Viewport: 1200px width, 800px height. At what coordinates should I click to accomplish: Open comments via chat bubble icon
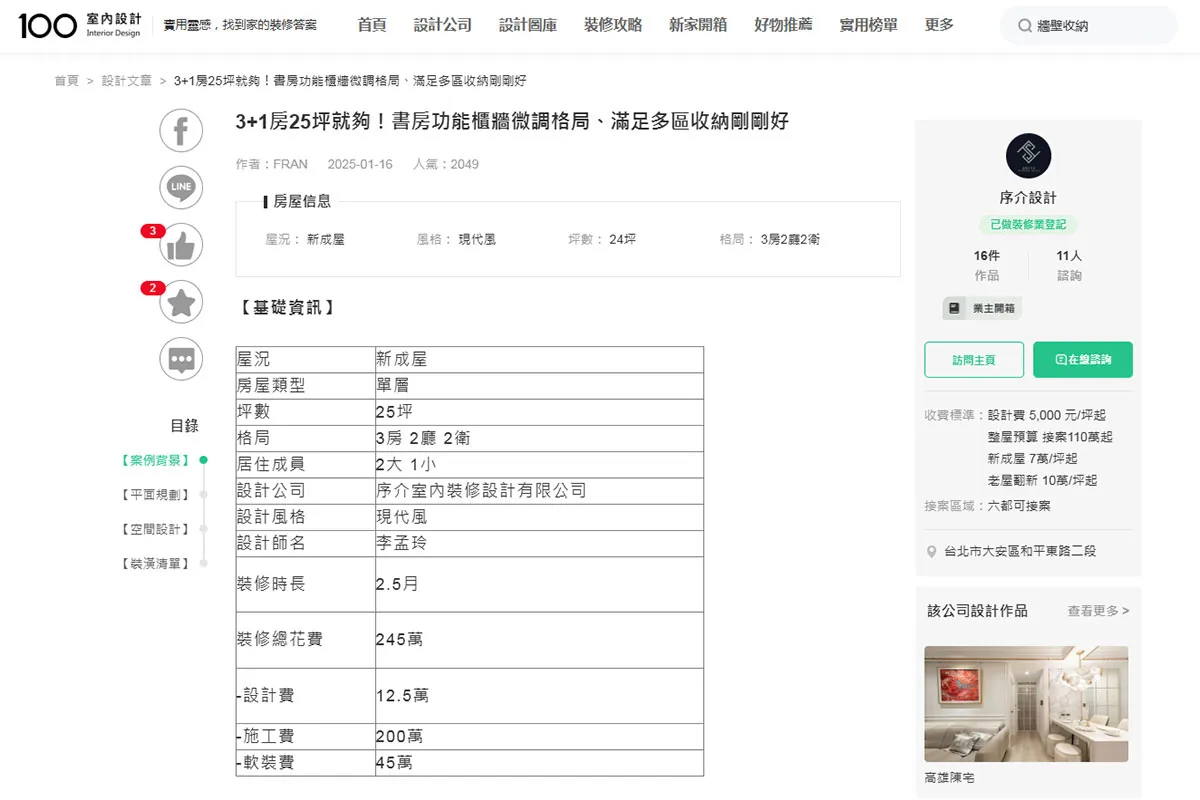point(181,359)
